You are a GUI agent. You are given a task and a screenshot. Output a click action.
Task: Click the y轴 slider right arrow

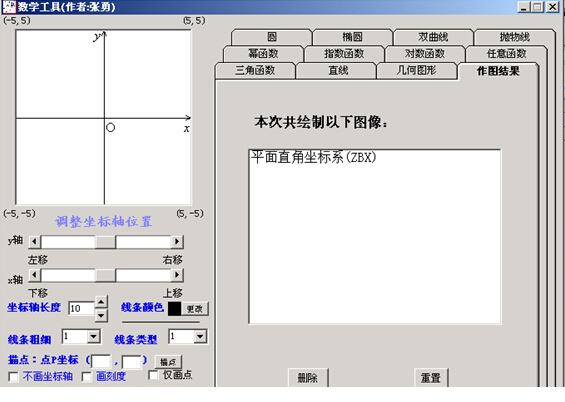click(177, 242)
